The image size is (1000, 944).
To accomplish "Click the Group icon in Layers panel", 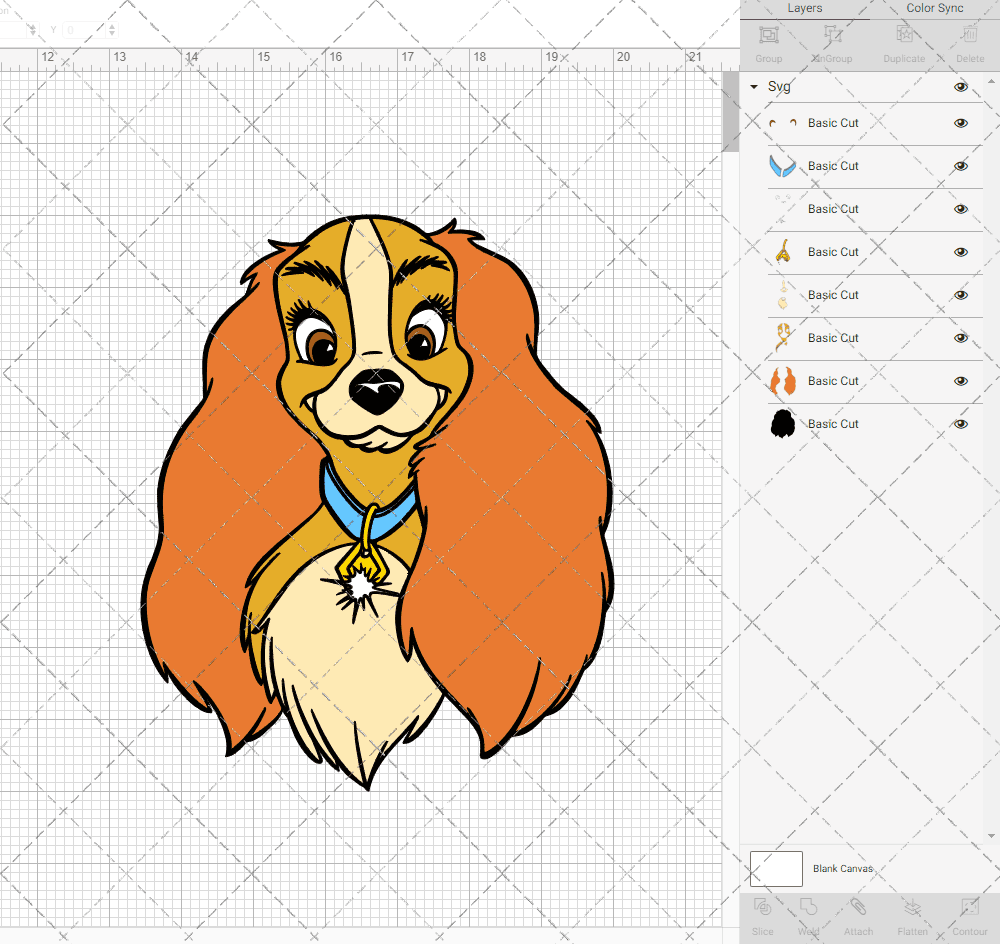I will coord(768,34).
